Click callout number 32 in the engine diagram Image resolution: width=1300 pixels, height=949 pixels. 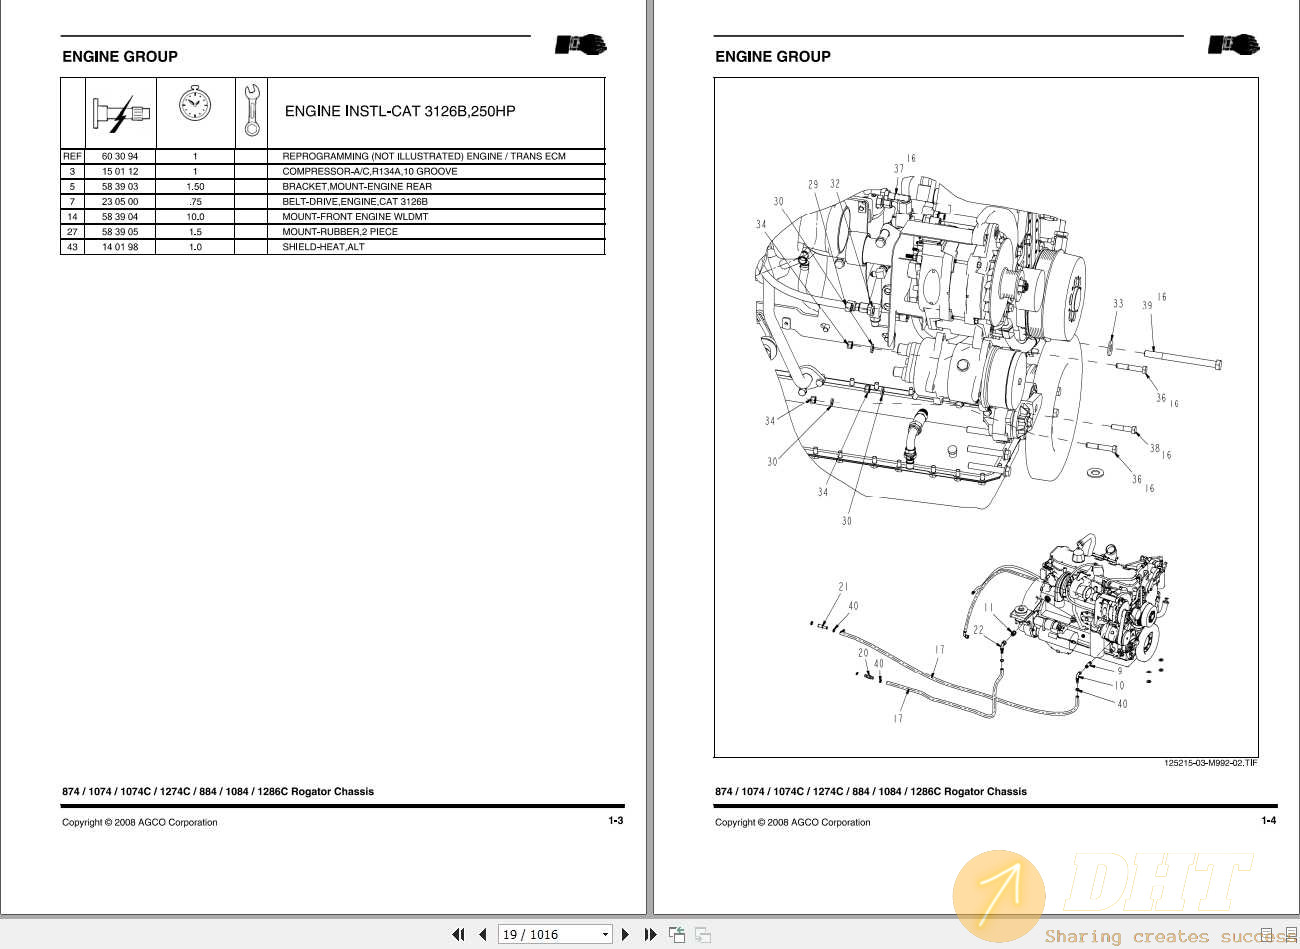point(835,184)
